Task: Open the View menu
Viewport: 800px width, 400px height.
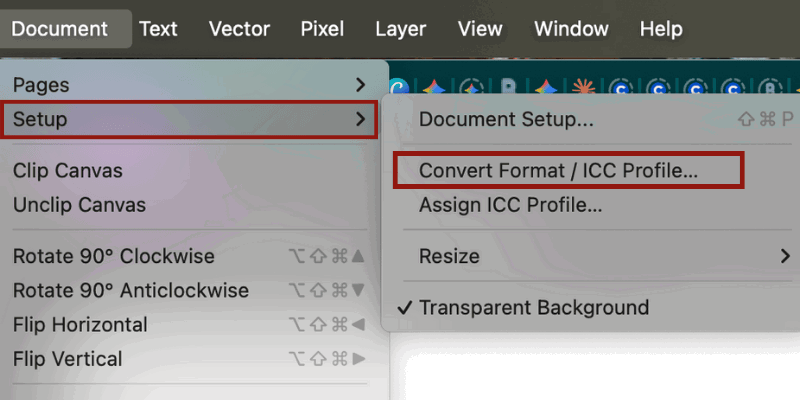Action: click(480, 29)
